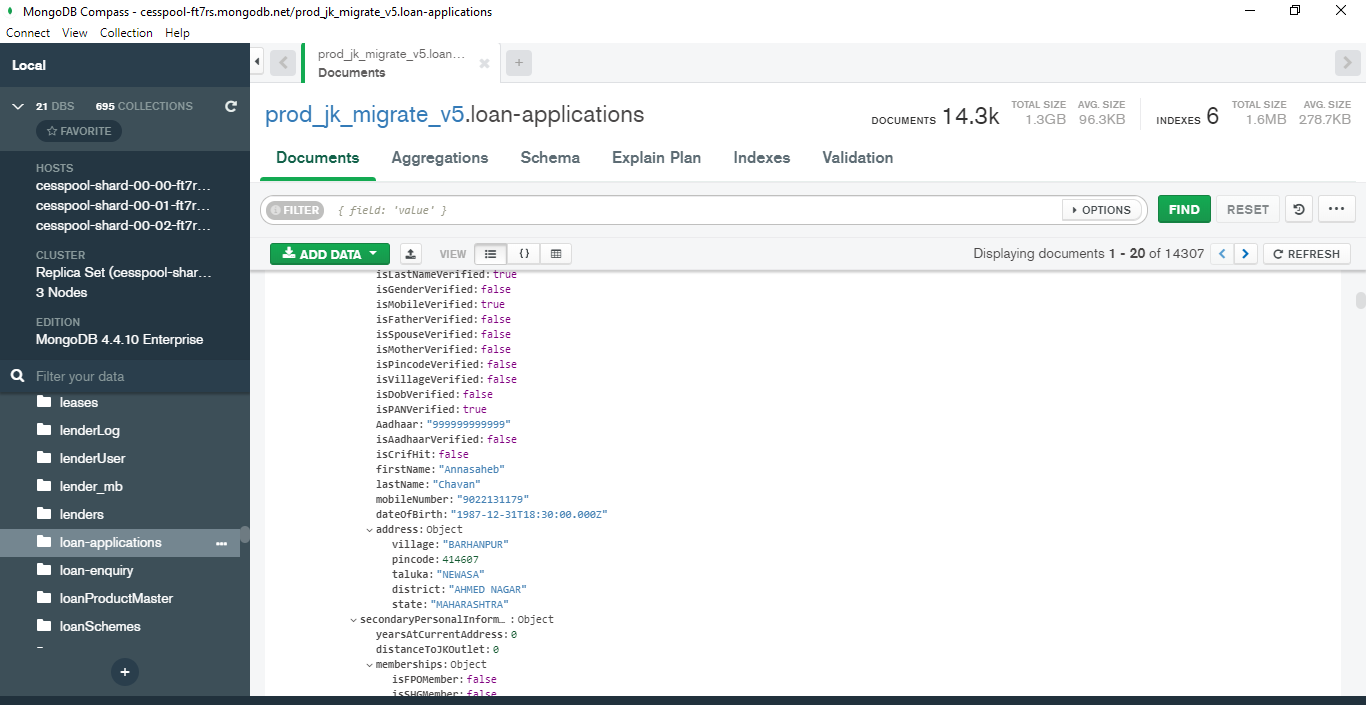Click the refresh databases icon in sidebar

pyautogui.click(x=231, y=106)
